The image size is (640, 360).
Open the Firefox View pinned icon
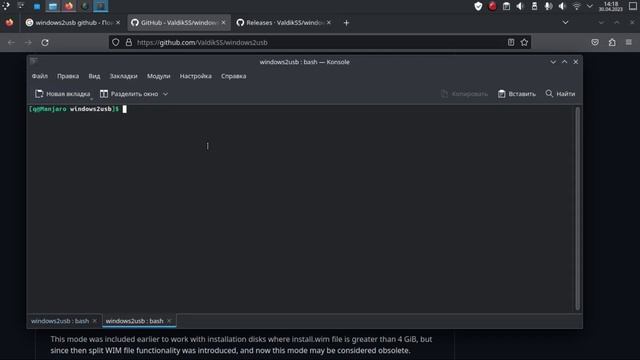coord(9,23)
